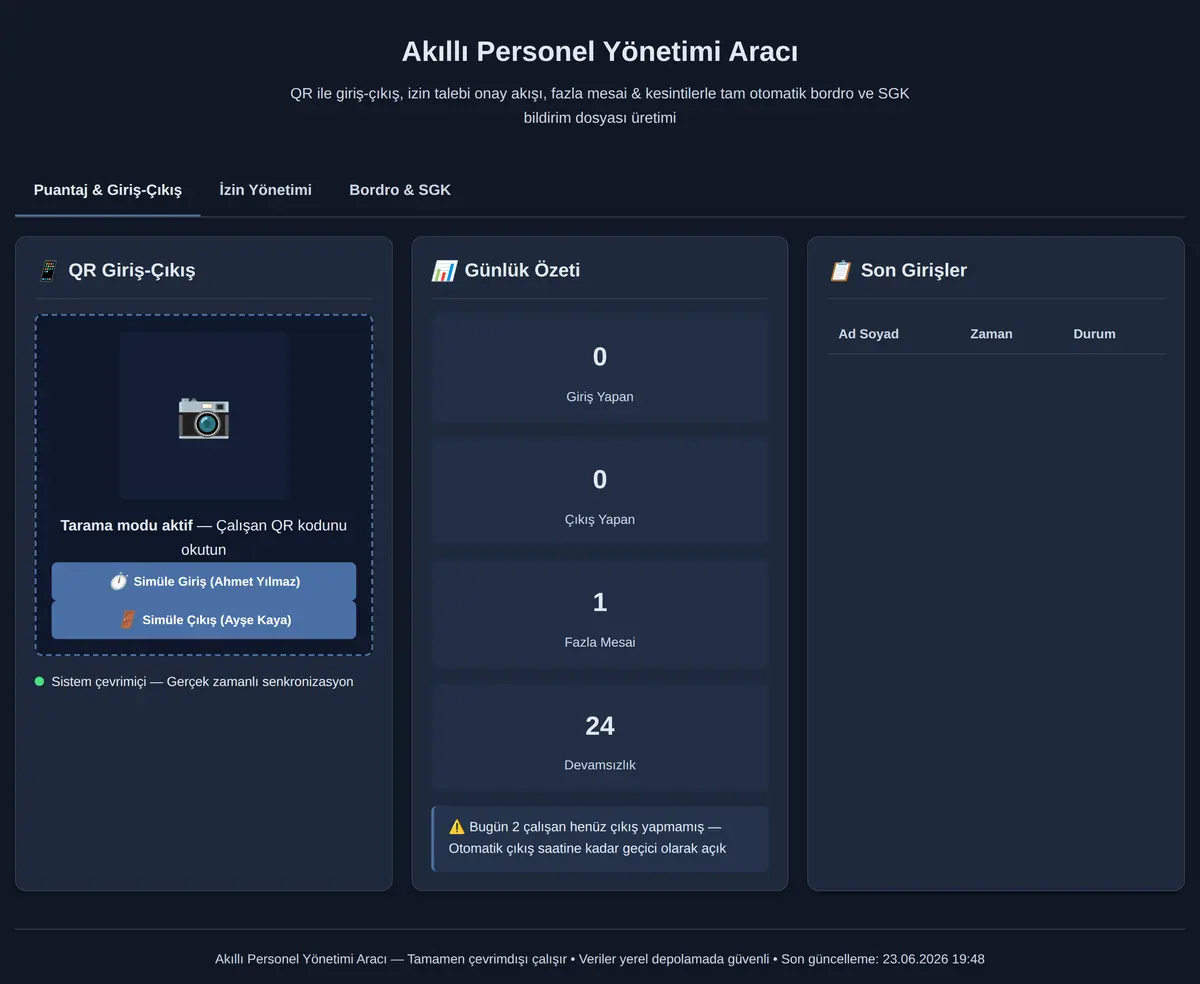Image resolution: width=1200 pixels, height=984 pixels.
Task: Click the Ad Soyad column header
Action: 868,334
